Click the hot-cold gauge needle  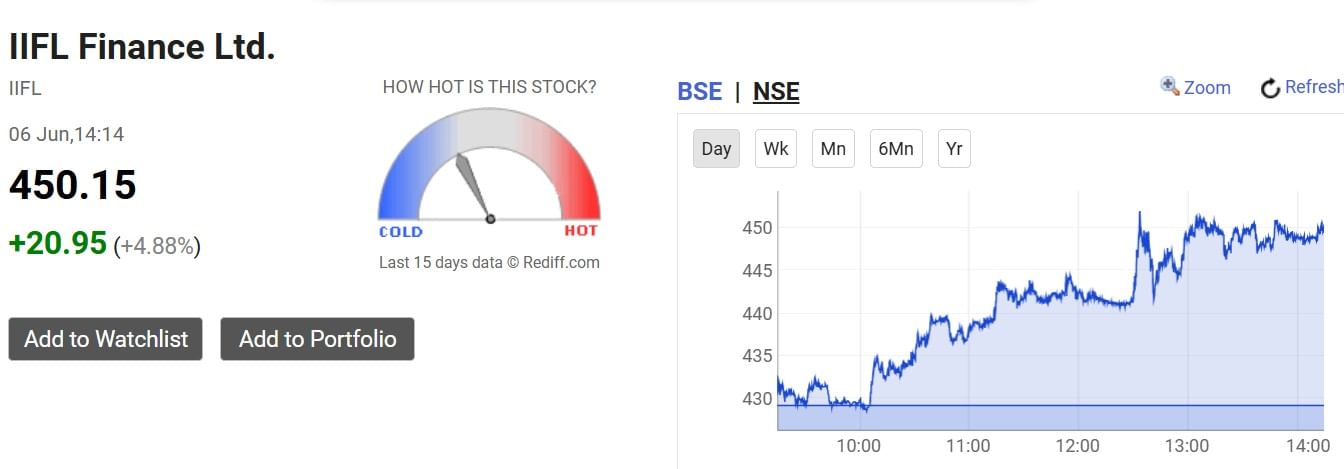click(472, 187)
